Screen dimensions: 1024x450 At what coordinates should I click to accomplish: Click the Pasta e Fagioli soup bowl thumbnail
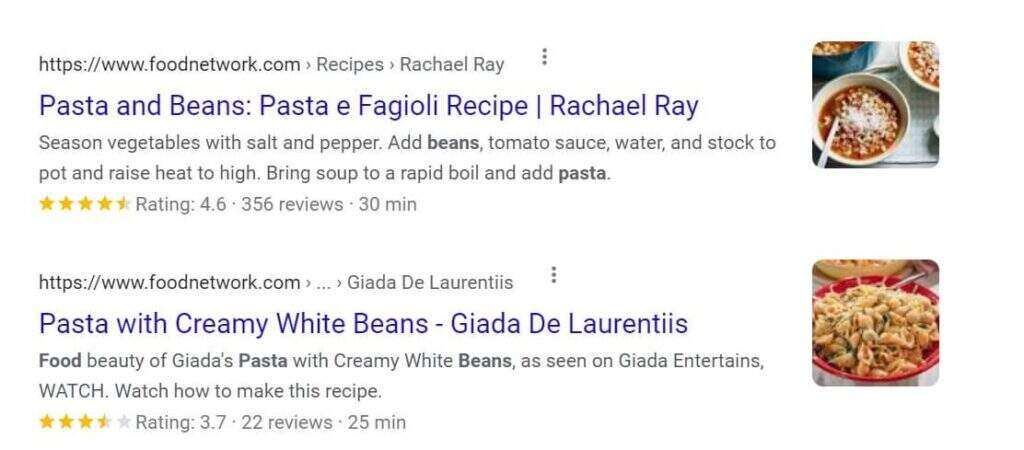(x=875, y=104)
